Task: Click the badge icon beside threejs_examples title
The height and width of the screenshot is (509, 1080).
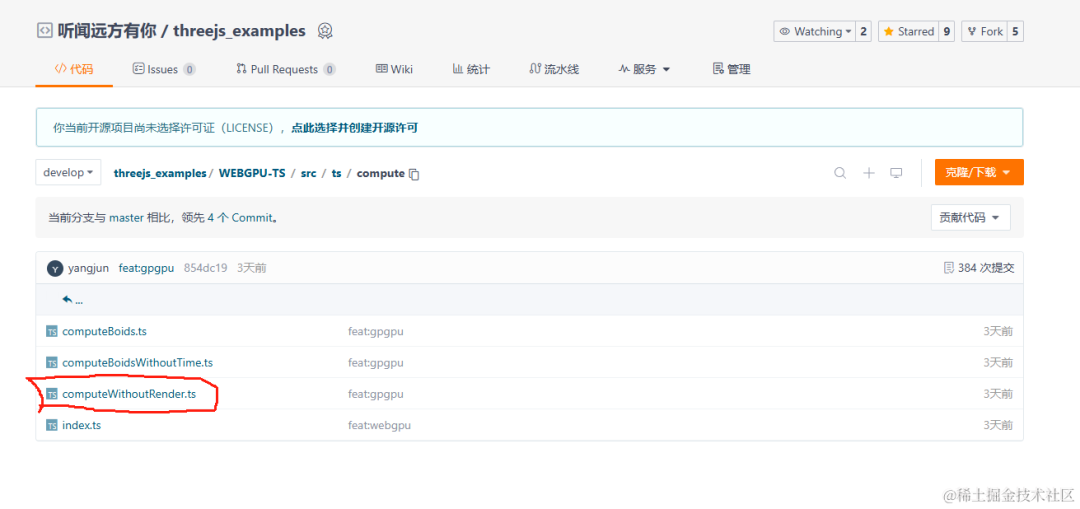Action: (x=325, y=31)
